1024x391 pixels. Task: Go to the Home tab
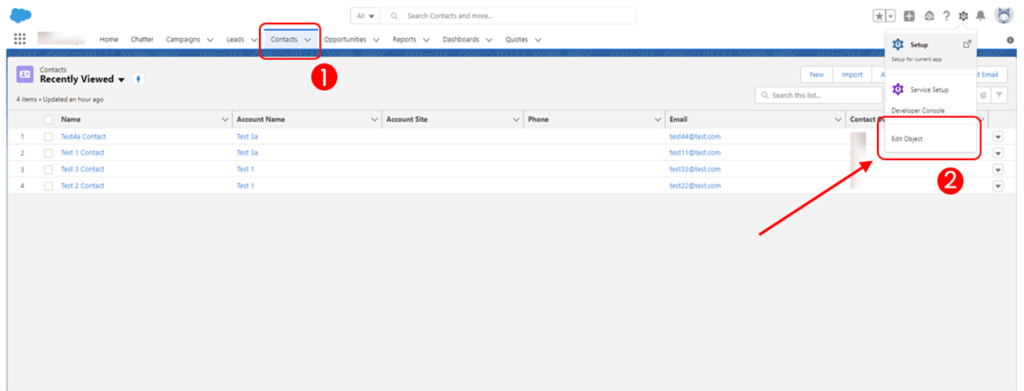click(108, 40)
